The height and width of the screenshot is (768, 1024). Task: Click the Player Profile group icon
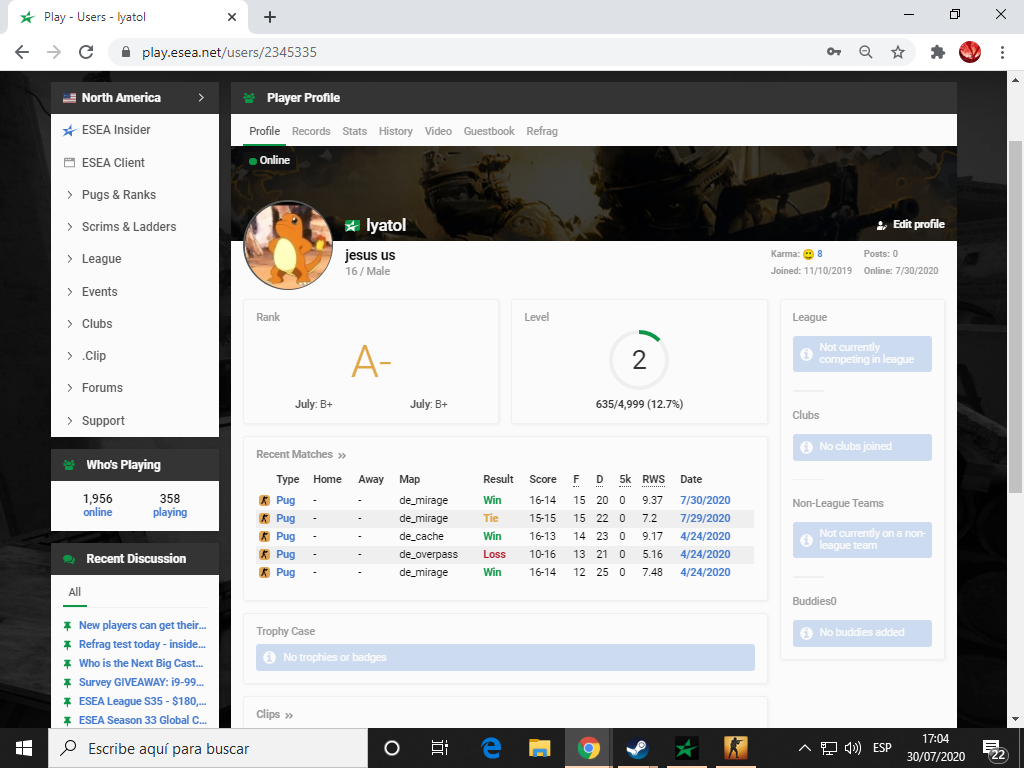(x=249, y=98)
